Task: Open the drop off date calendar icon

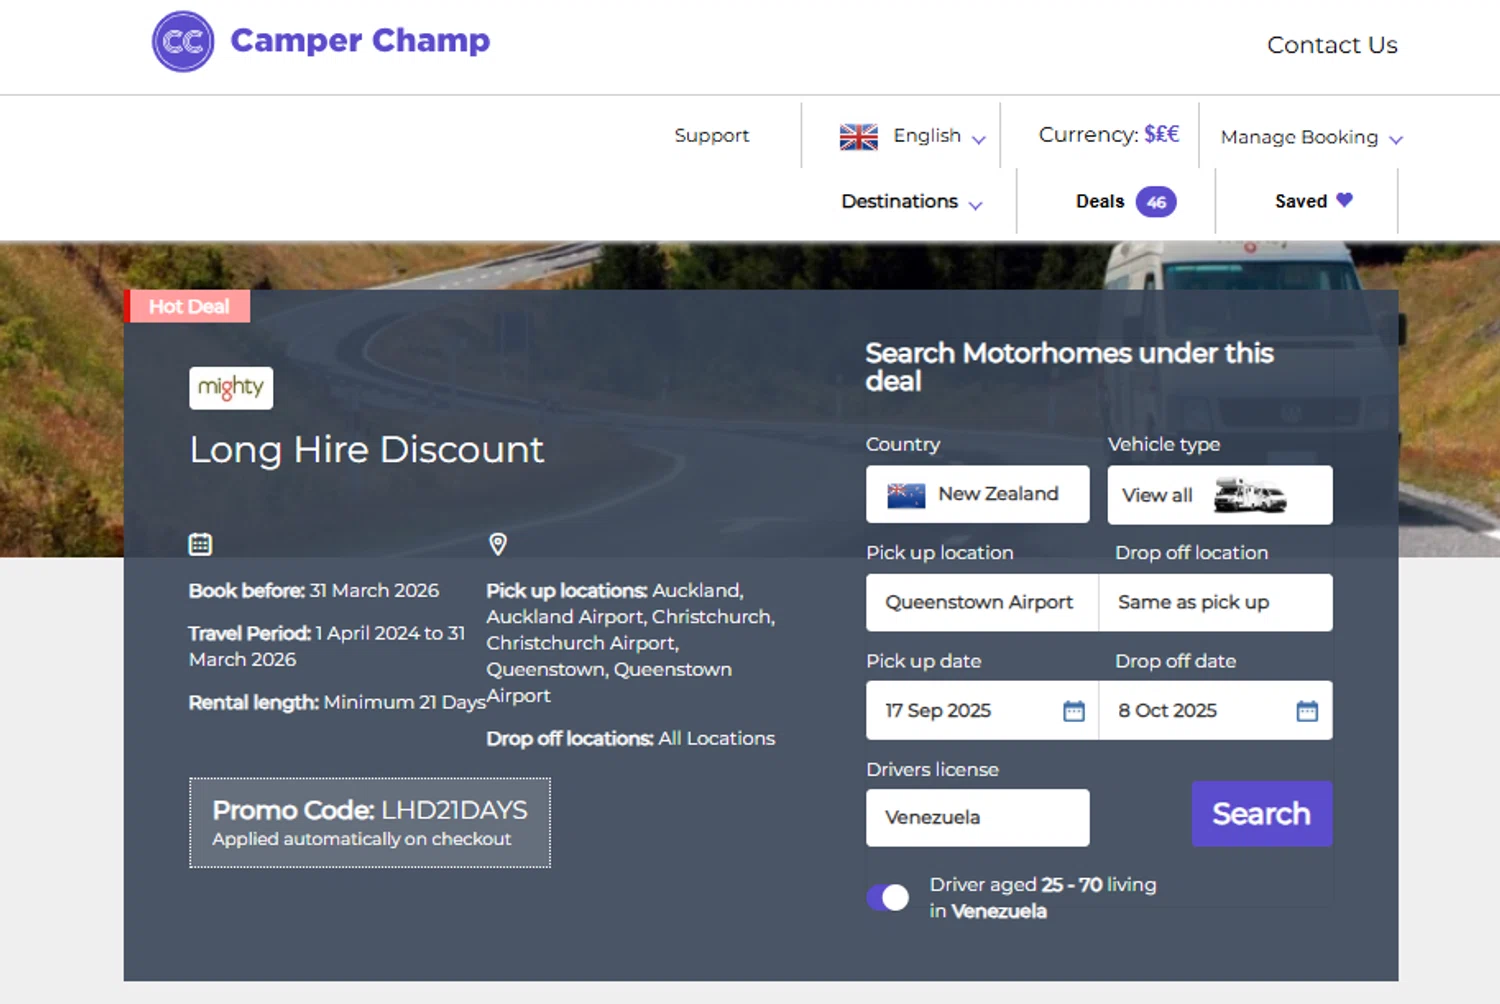Action: [x=1307, y=711]
